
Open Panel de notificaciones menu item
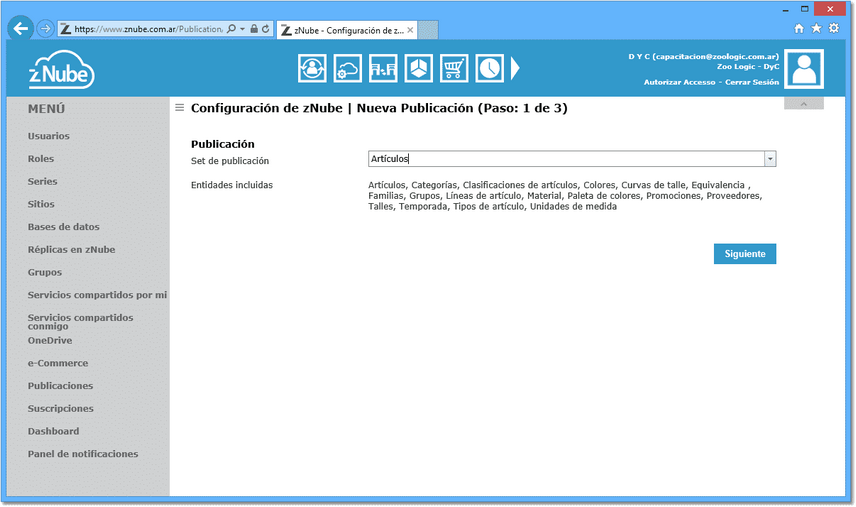pyautogui.click(x=83, y=454)
